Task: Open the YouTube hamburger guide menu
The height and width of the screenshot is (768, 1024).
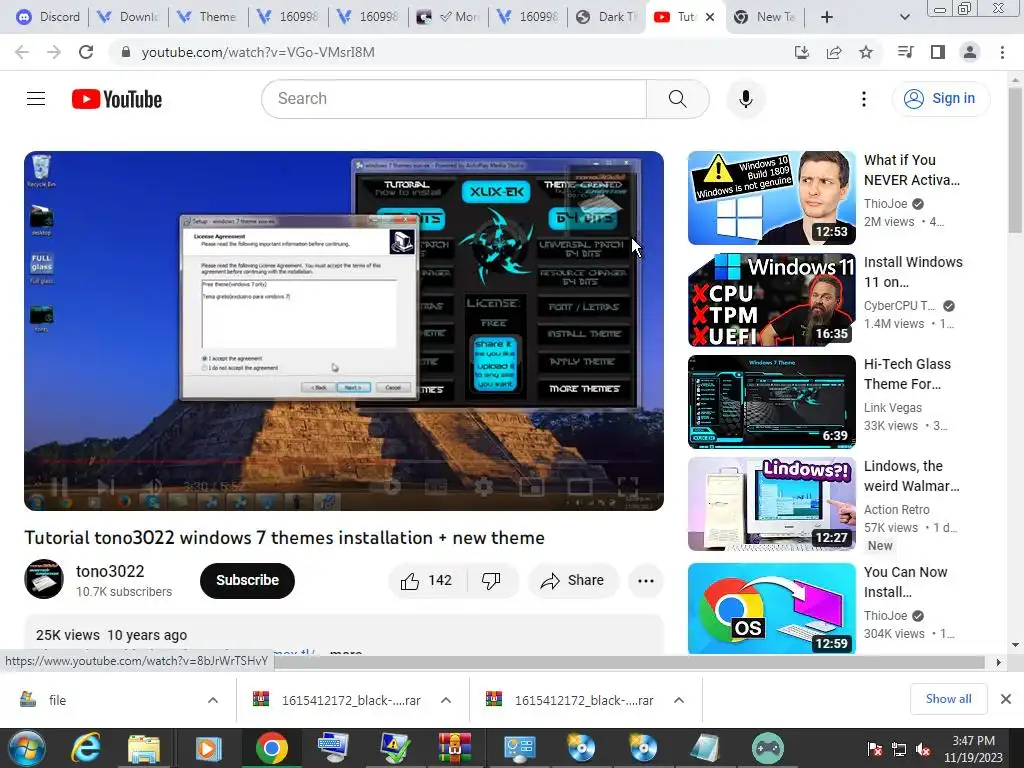Action: click(36, 99)
